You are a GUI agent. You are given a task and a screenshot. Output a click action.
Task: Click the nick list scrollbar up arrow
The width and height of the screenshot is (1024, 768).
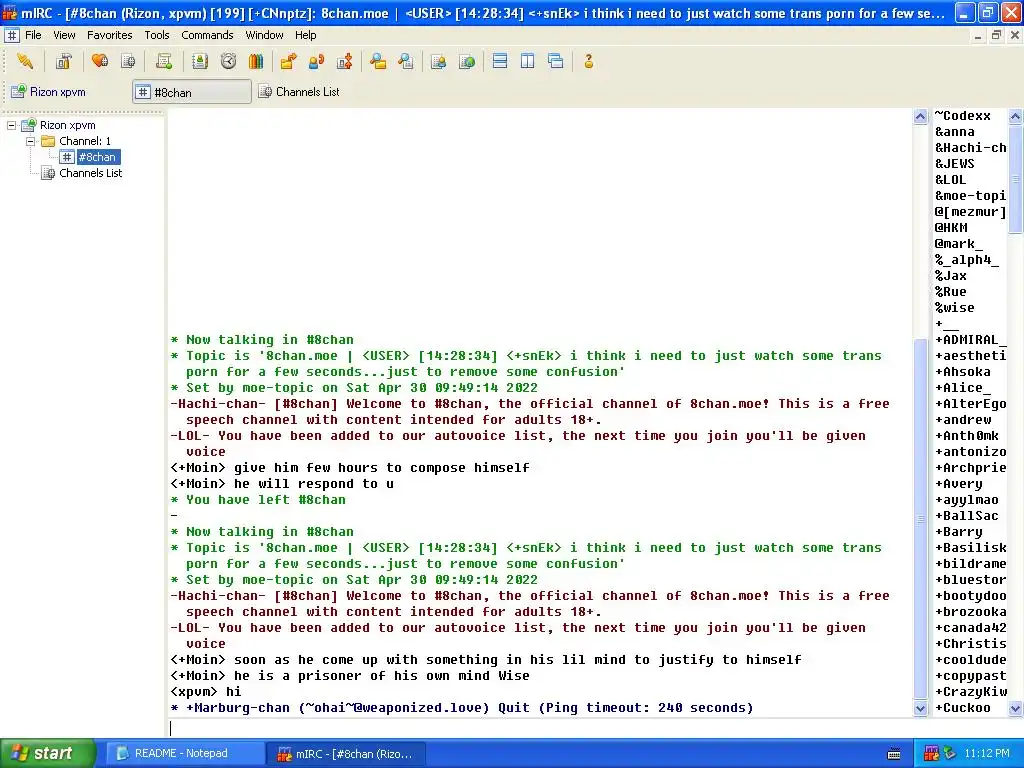(1016, 117)
